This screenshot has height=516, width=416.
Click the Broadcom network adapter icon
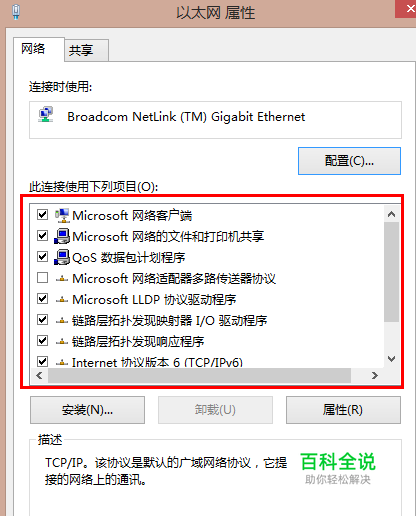[x=46, y=115]
